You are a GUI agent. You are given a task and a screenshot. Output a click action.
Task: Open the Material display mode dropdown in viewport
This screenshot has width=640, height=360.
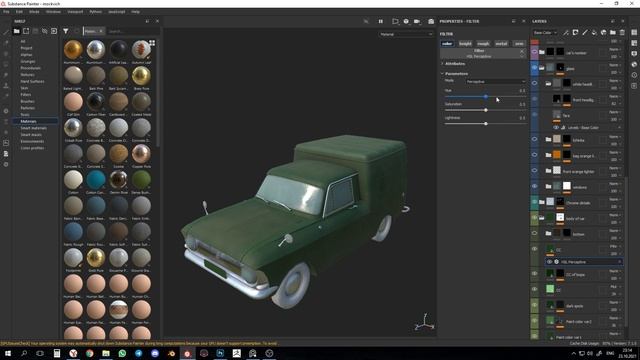click(406, 34)
